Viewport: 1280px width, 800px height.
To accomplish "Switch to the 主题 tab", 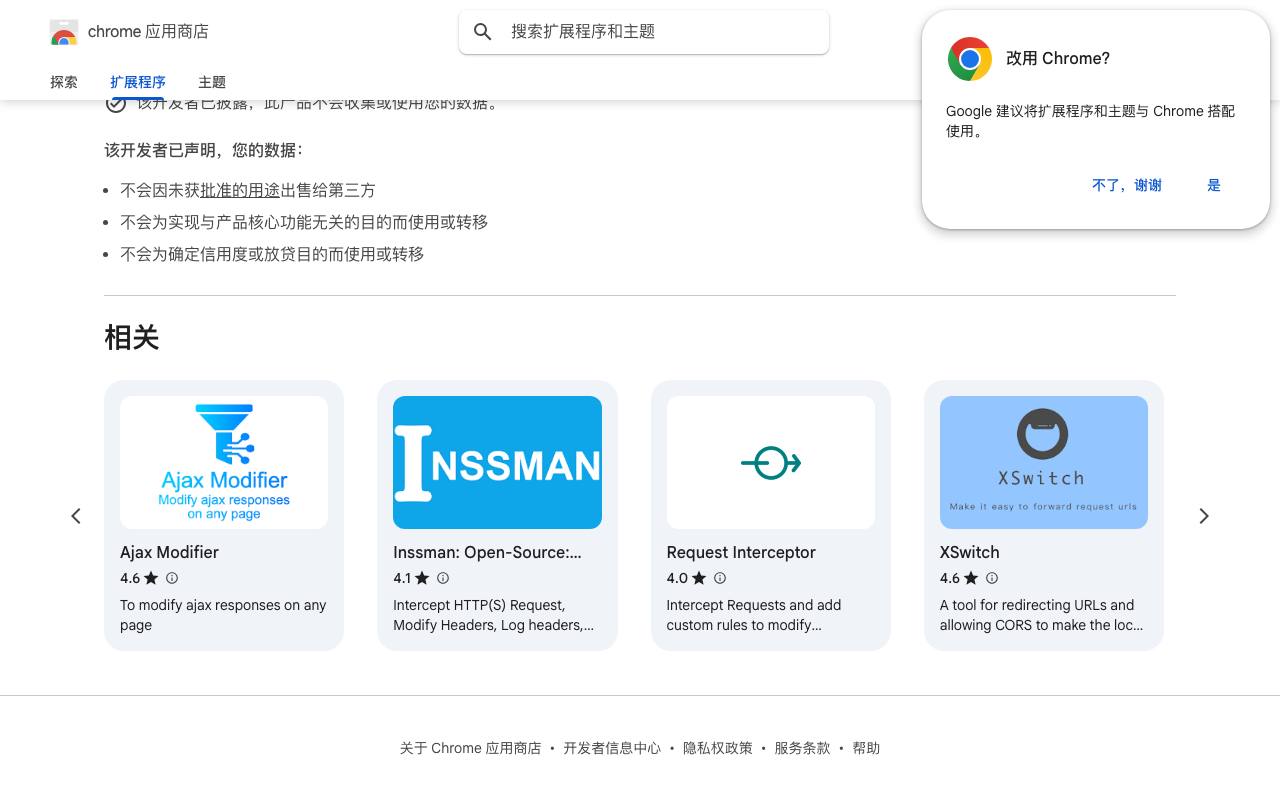I will [x=212, y=82].
